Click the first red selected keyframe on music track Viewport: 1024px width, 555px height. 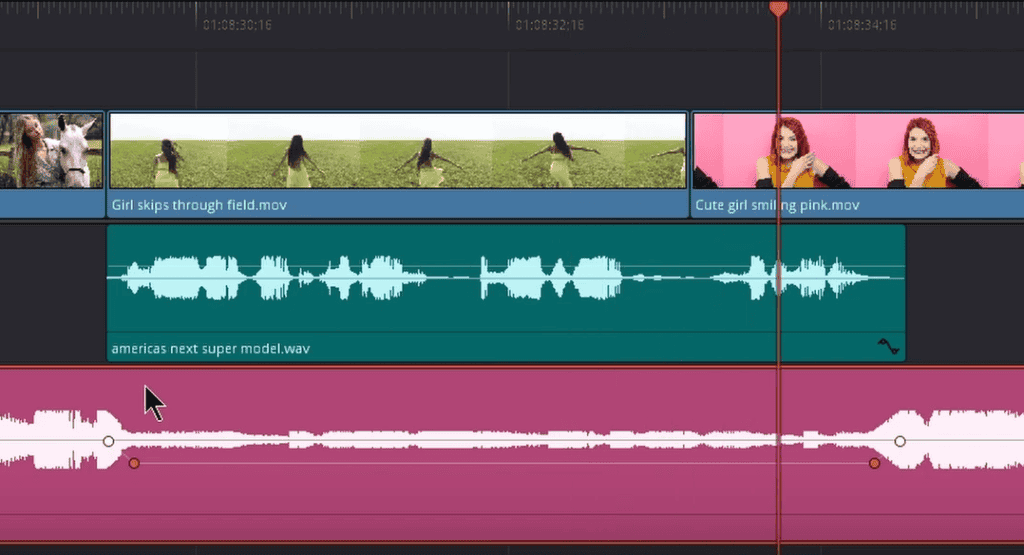click(134, 463)
